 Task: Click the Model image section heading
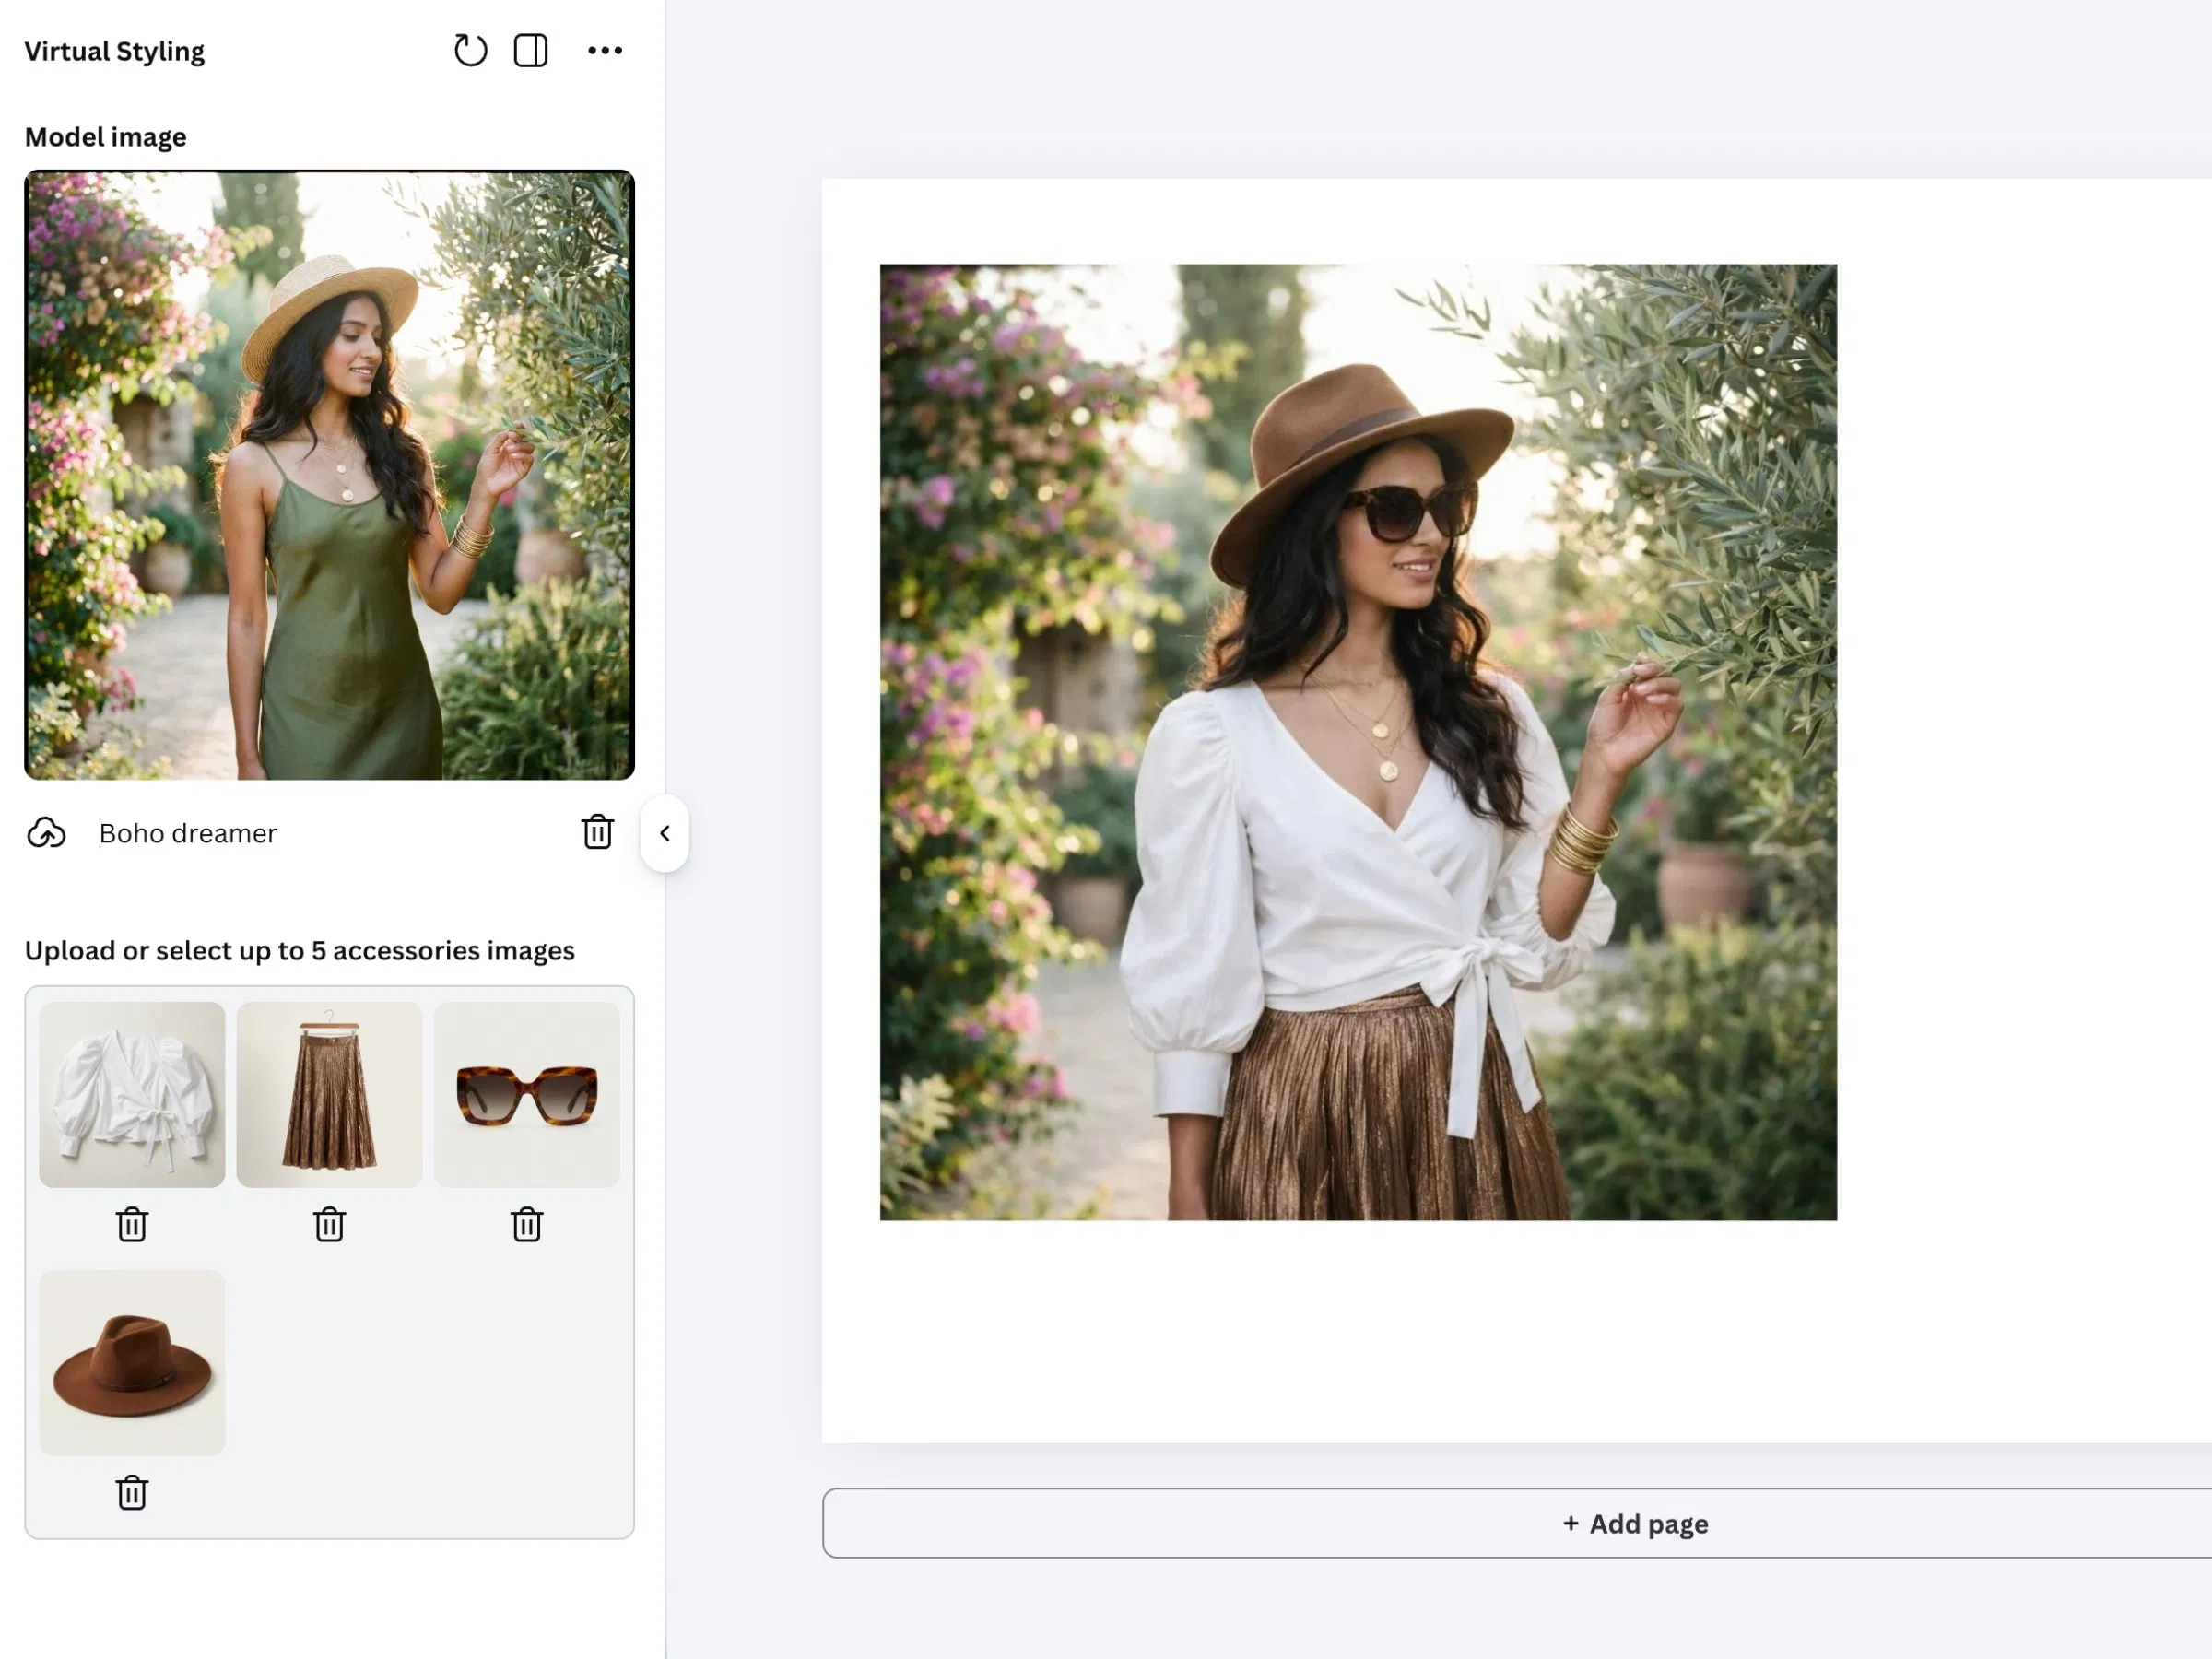tap(105, 137)
